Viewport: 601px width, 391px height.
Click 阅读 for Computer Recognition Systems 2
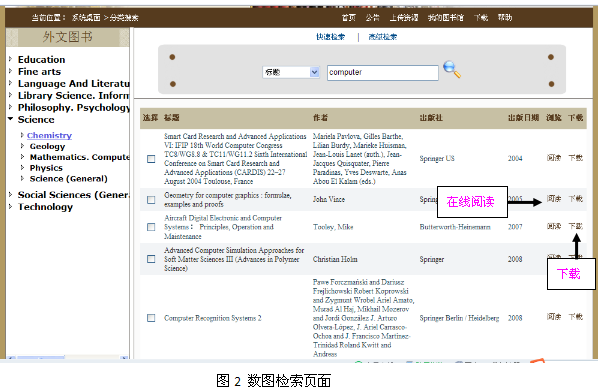(x=554, y=317)
